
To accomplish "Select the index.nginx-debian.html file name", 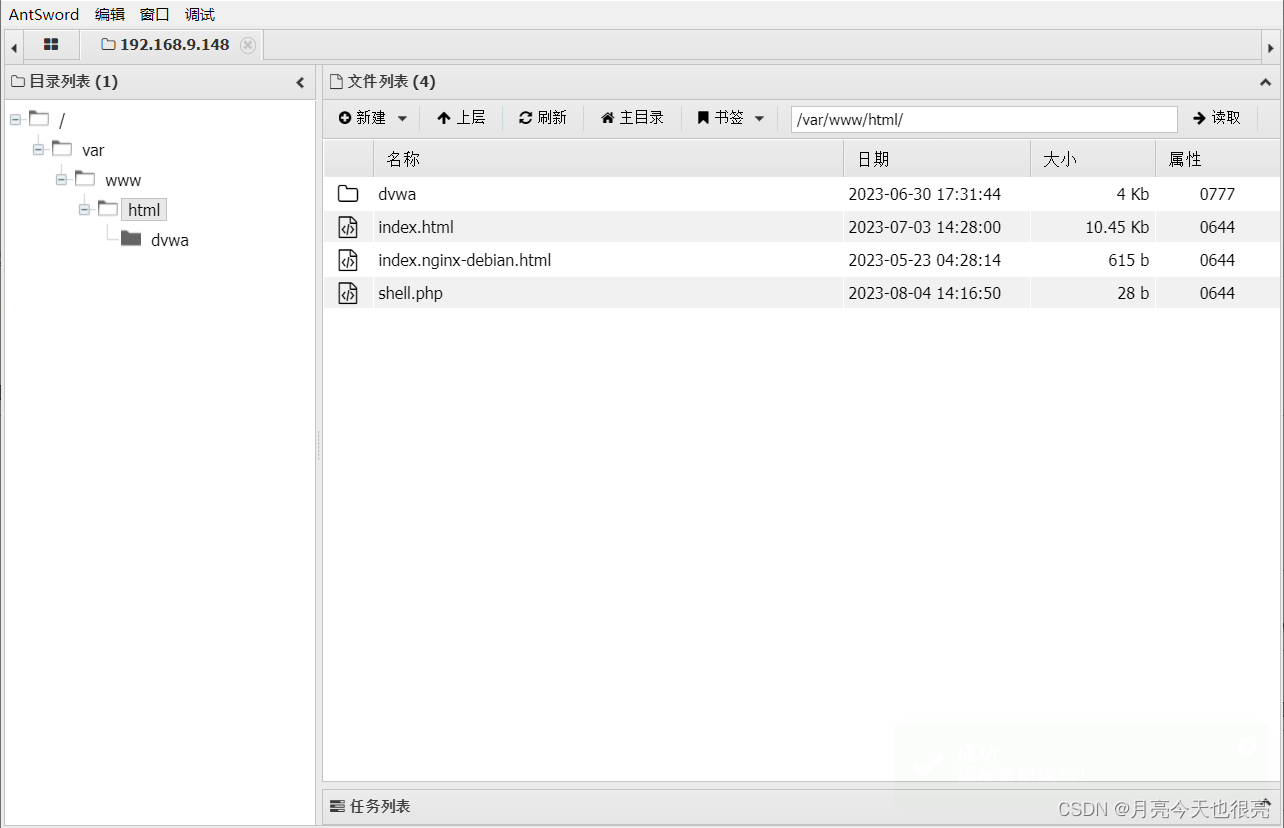I will (465, 260).
